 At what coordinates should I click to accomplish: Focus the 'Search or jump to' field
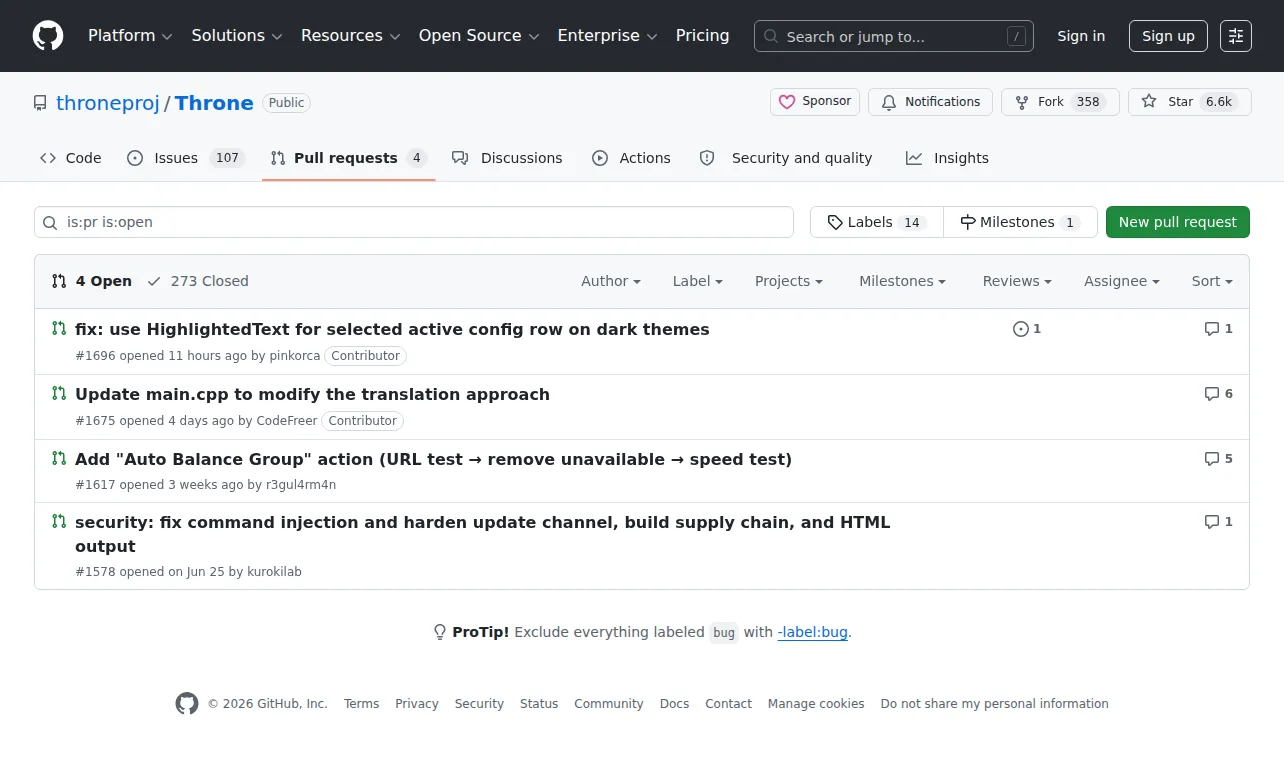click(894, 36)
